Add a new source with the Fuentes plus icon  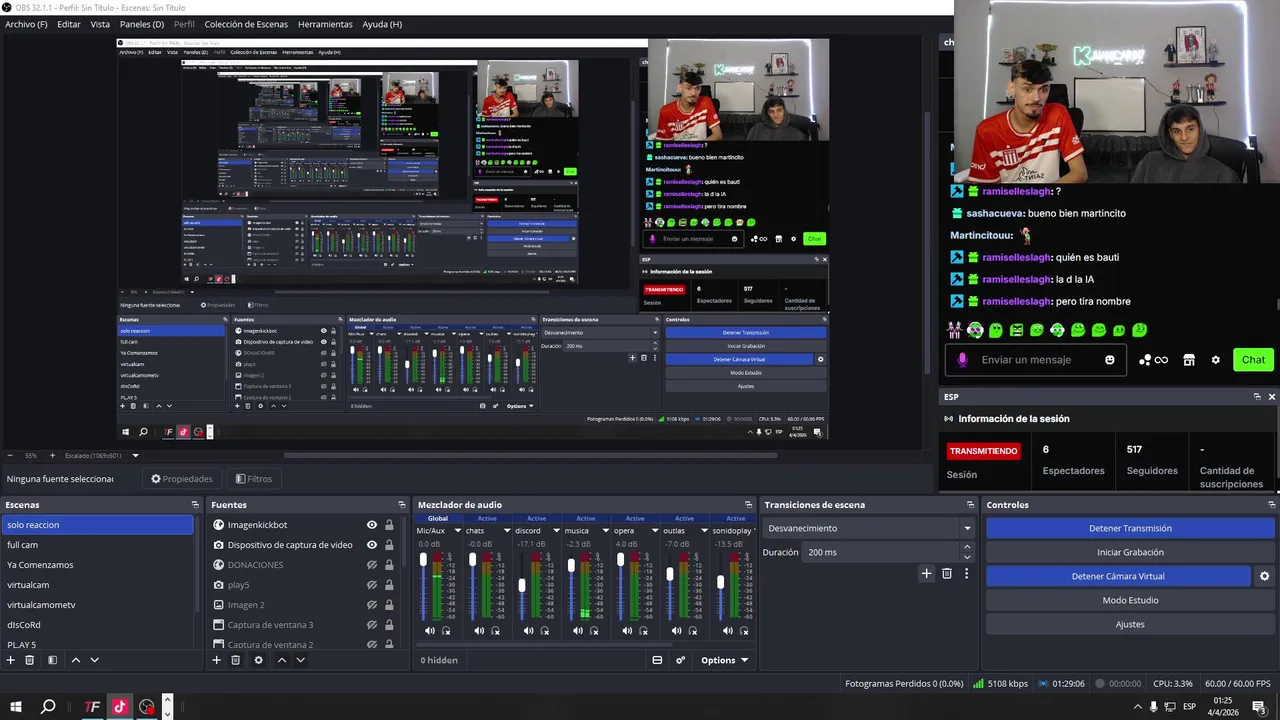point(216,660)
